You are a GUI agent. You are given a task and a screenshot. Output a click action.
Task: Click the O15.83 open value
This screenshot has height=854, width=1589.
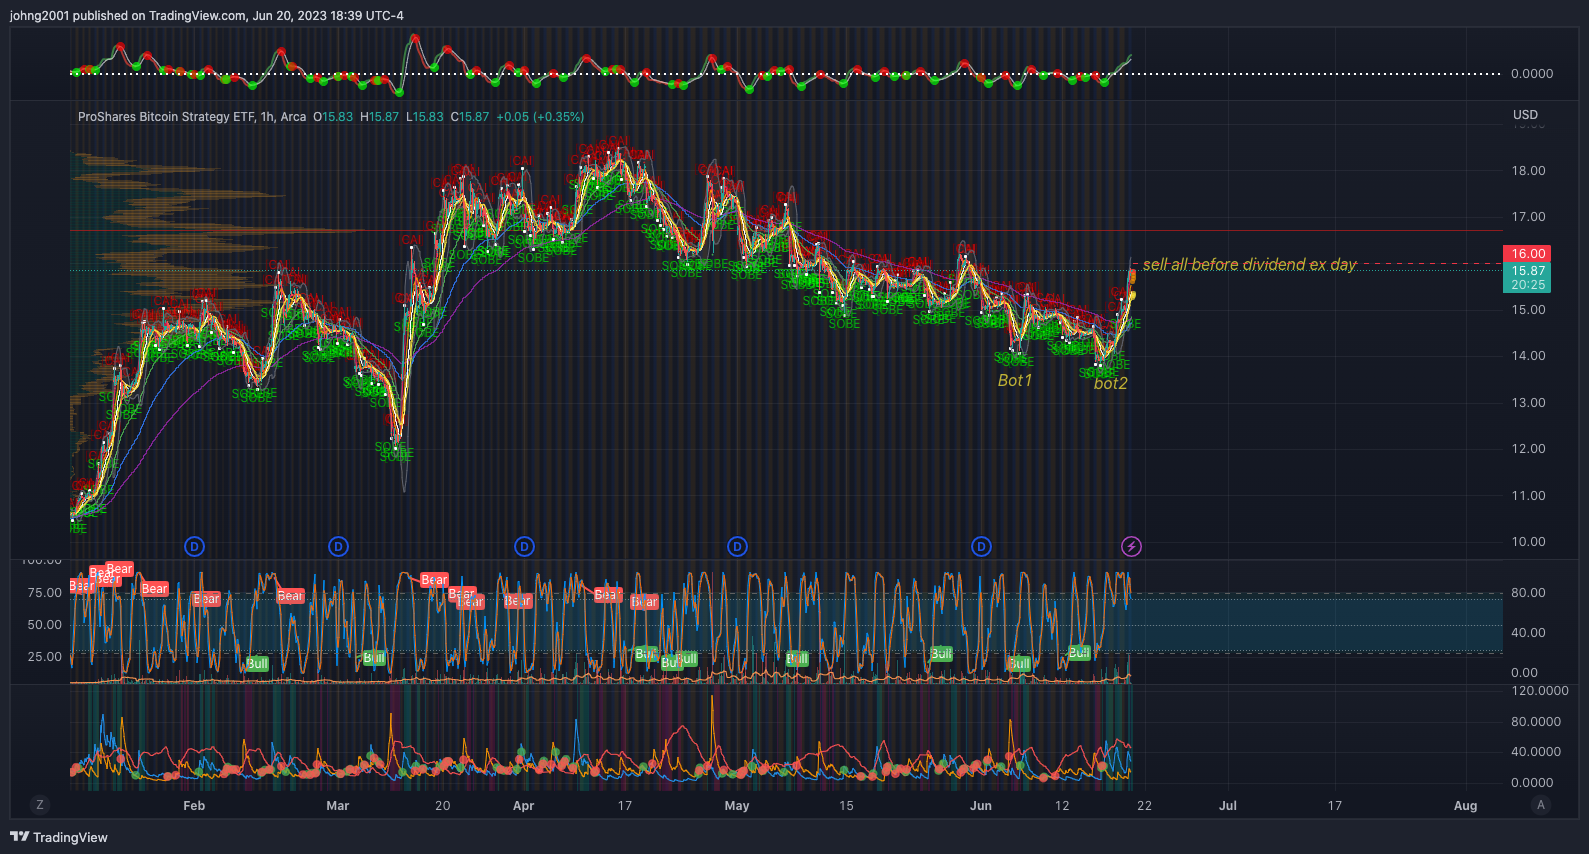point(333,117)
